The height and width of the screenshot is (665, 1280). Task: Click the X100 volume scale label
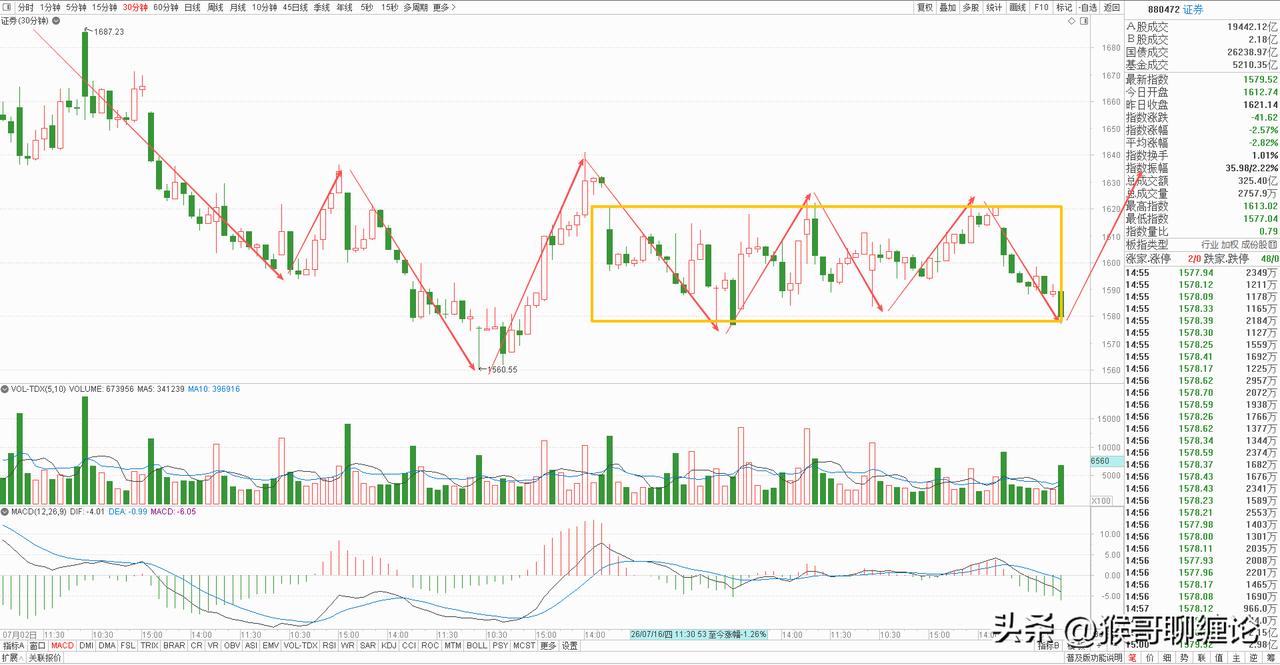pyautogui.click(x=1099, y=500)
